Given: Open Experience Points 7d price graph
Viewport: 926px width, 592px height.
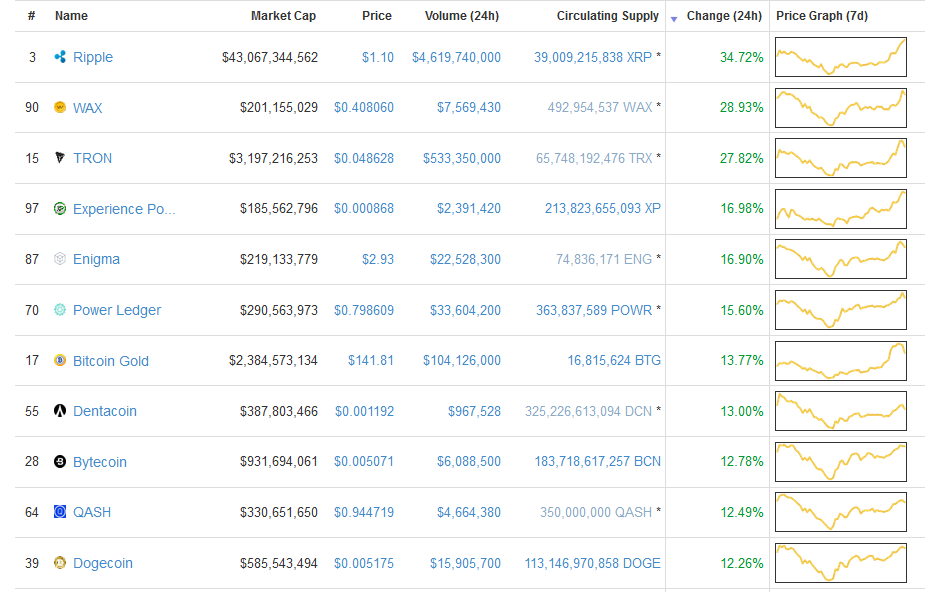Looking at the screenshot, I should [840, 209].
